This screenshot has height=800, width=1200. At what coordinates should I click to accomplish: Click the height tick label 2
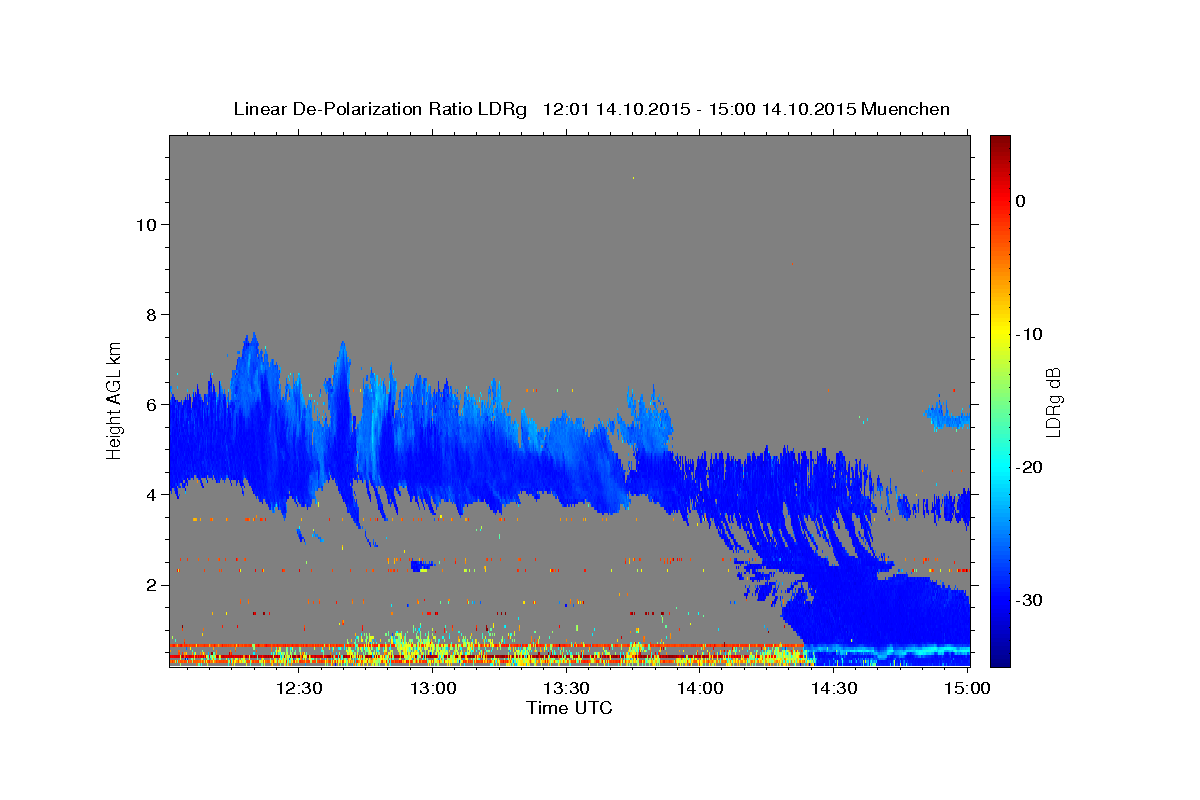[151, 584]
